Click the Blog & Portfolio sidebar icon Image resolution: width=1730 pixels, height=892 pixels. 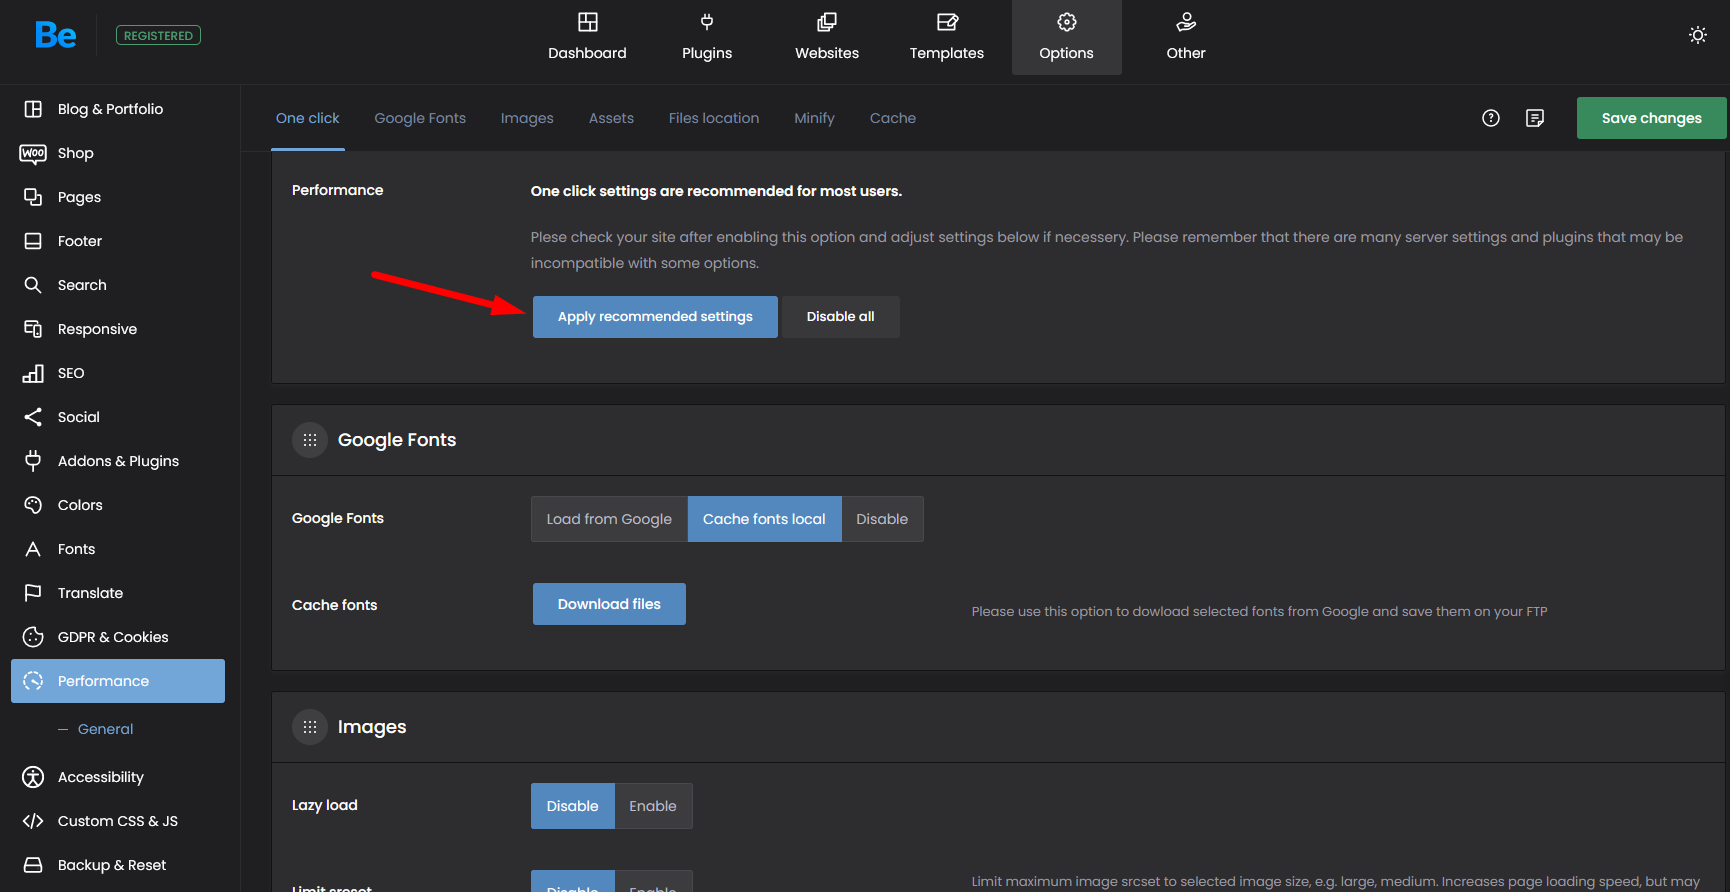click(x=33, y=109)
